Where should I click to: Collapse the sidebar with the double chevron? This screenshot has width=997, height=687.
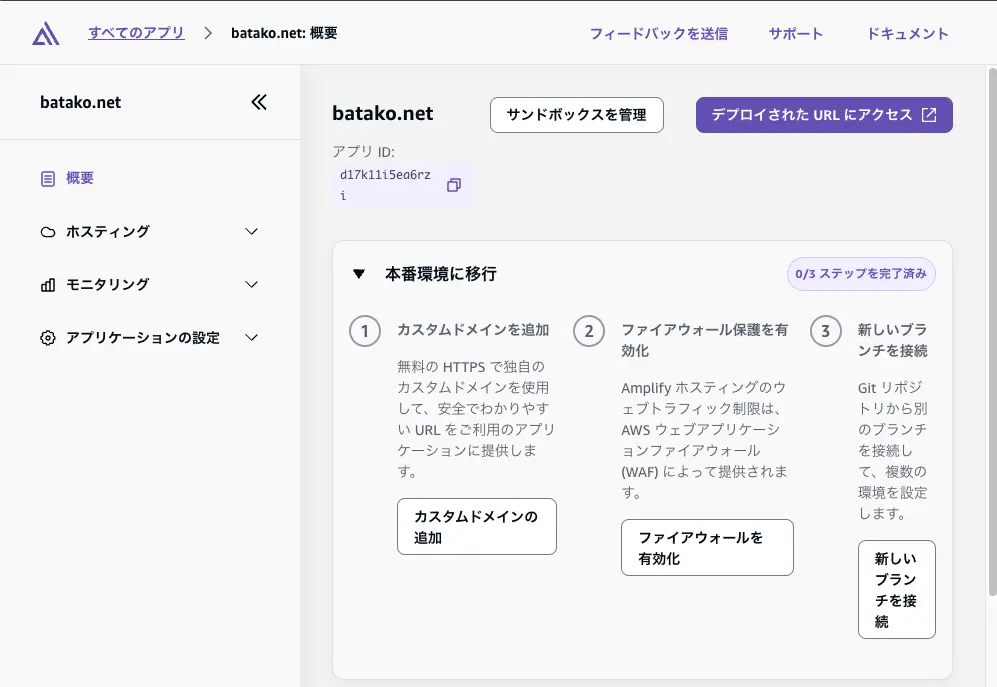[x=259, y=101]
